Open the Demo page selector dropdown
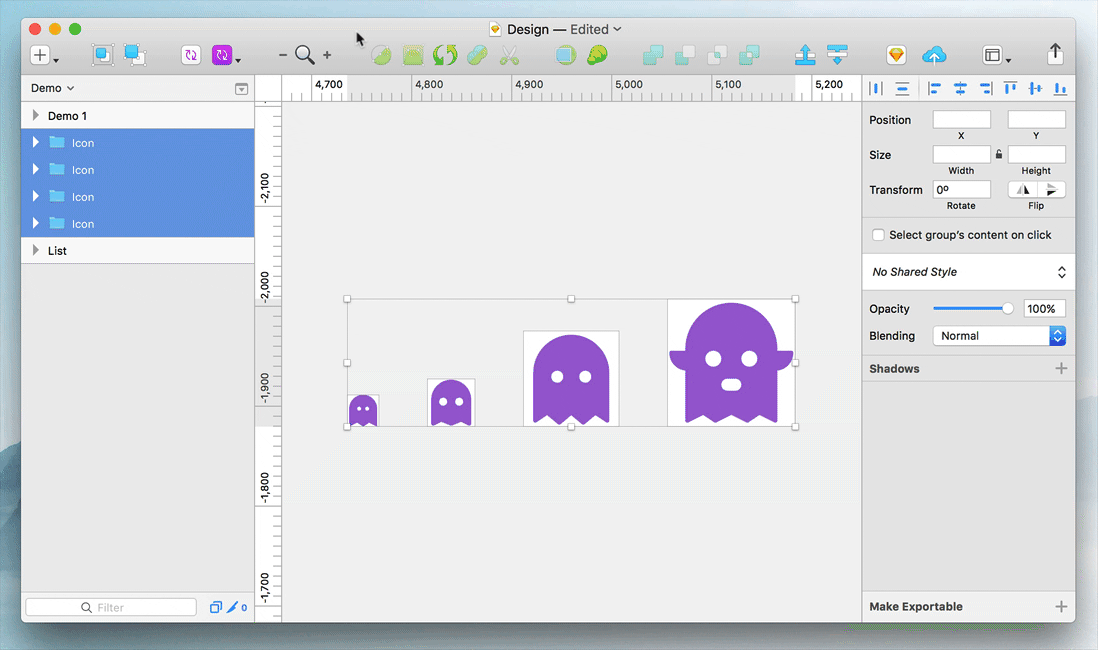This screenshot has width=1098, height=650. 53,88
